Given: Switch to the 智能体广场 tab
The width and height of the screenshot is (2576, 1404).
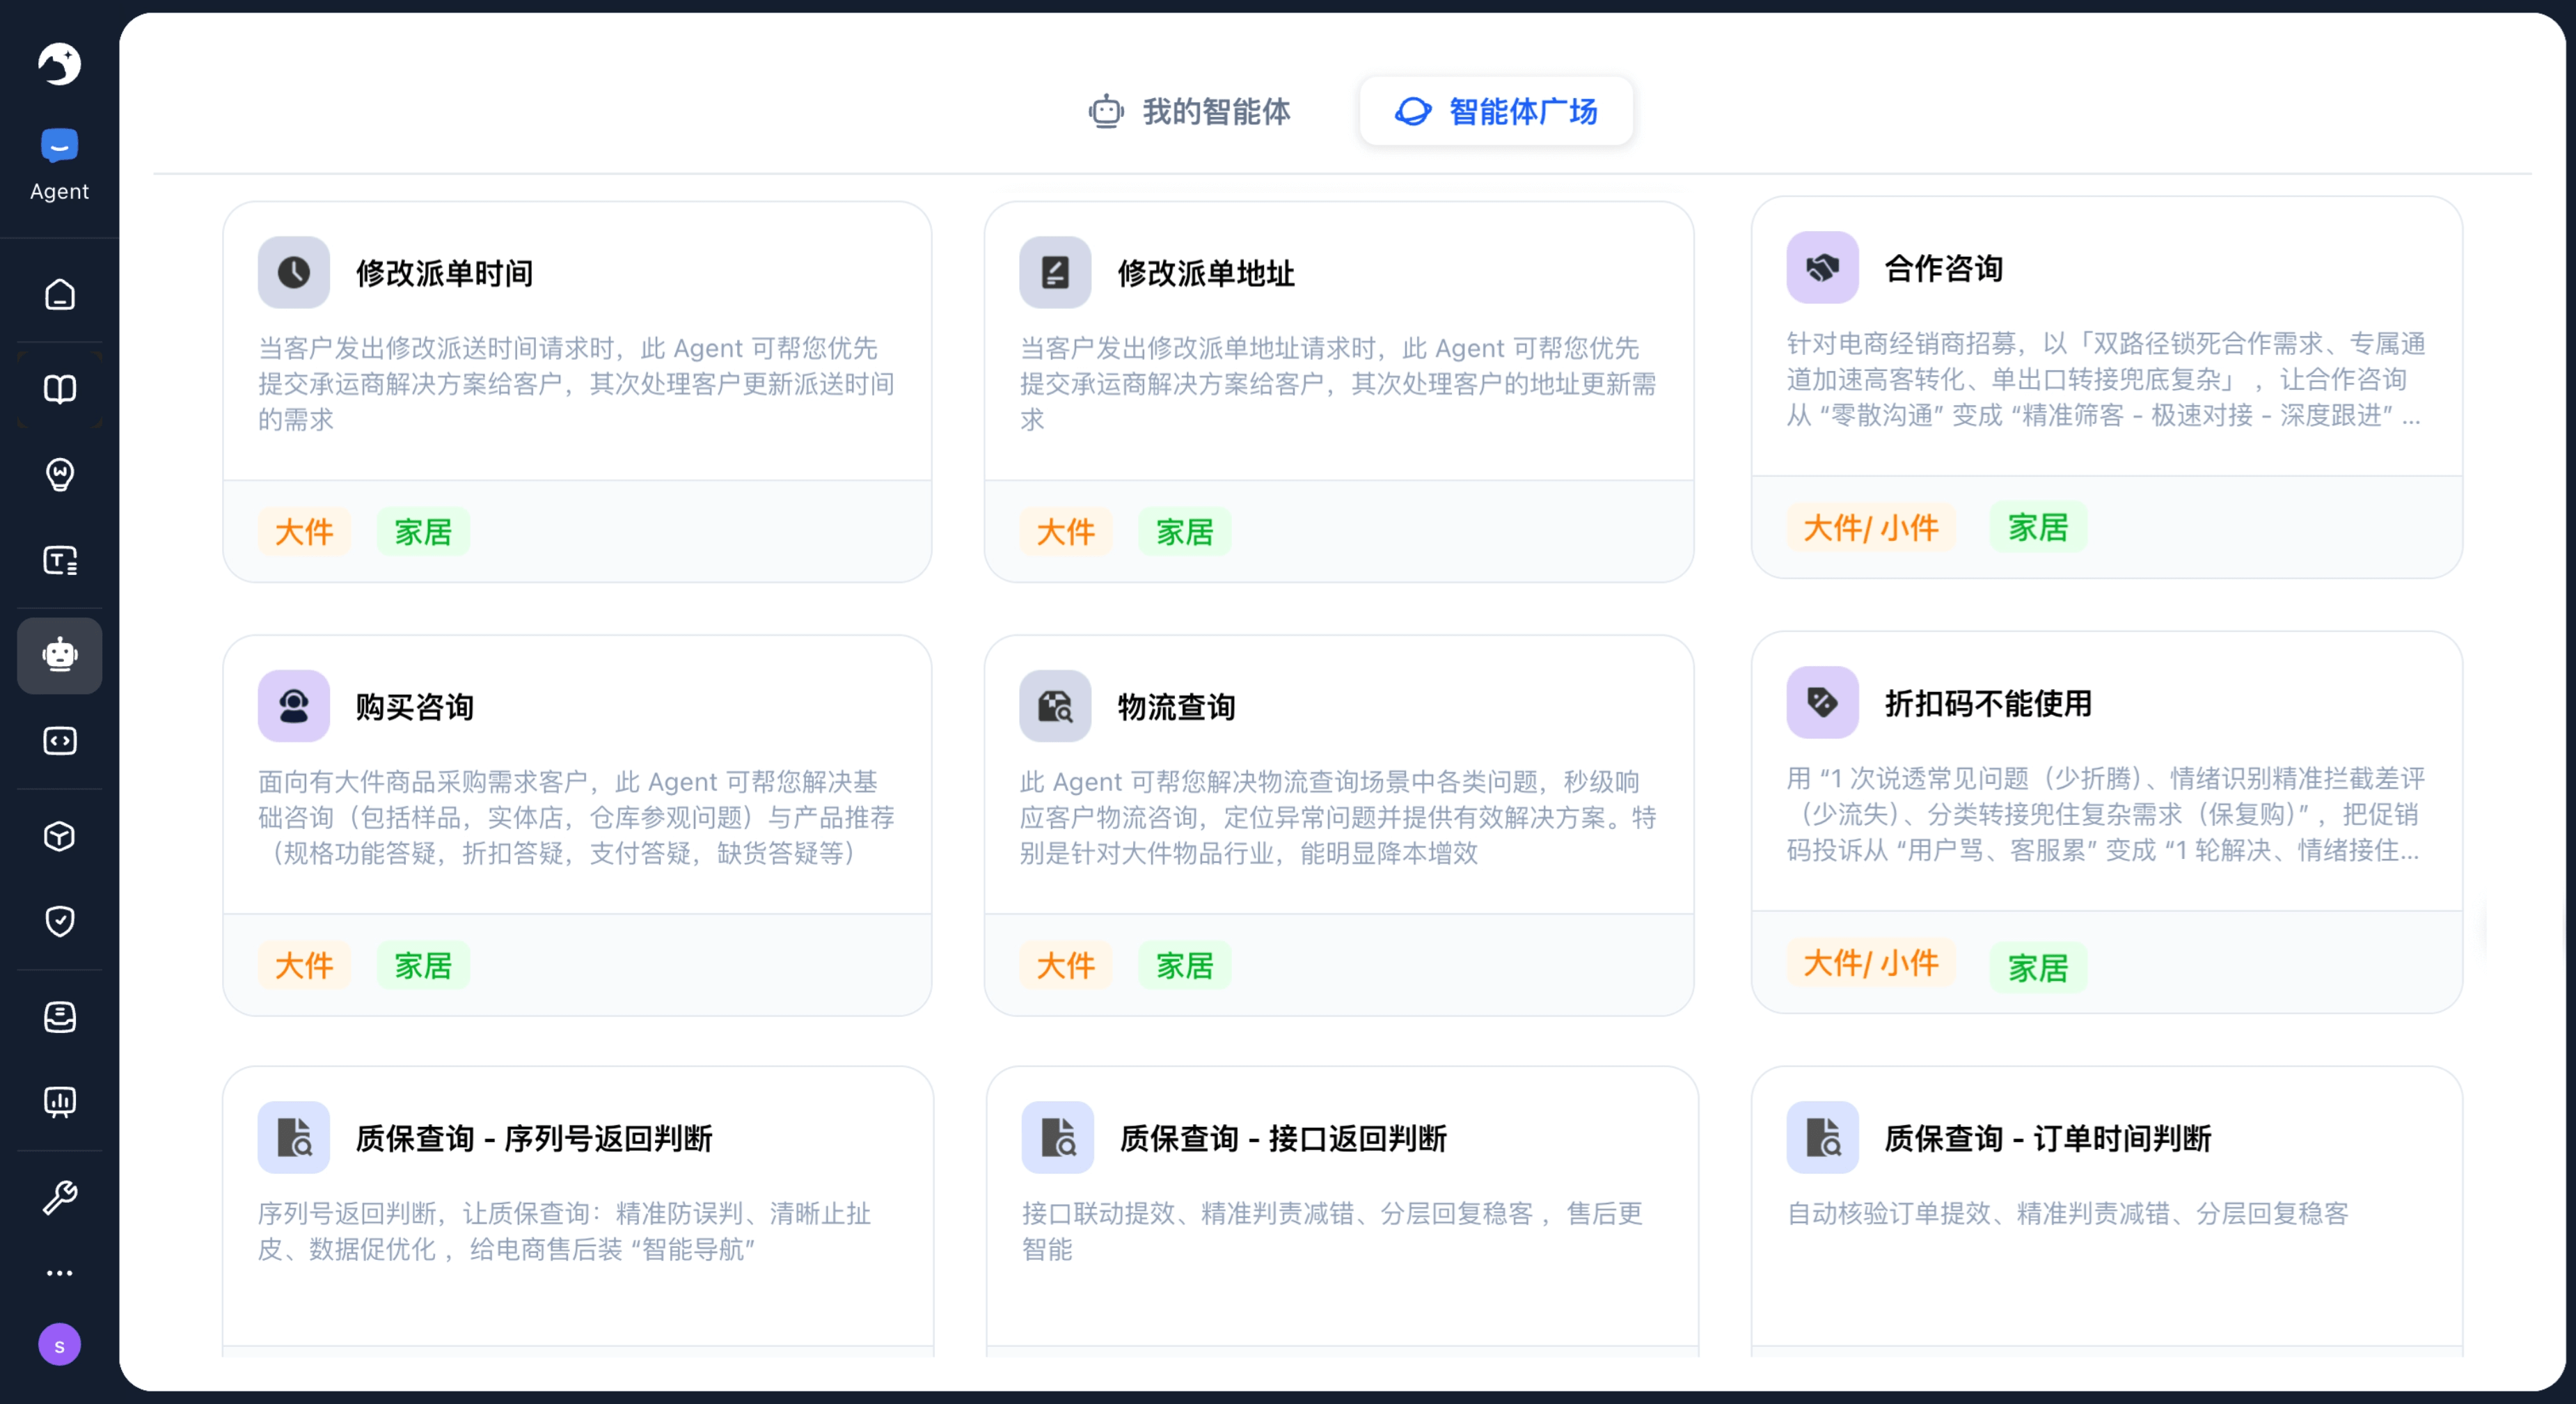Looking at the screenshot, I should tap(1496, 111).
